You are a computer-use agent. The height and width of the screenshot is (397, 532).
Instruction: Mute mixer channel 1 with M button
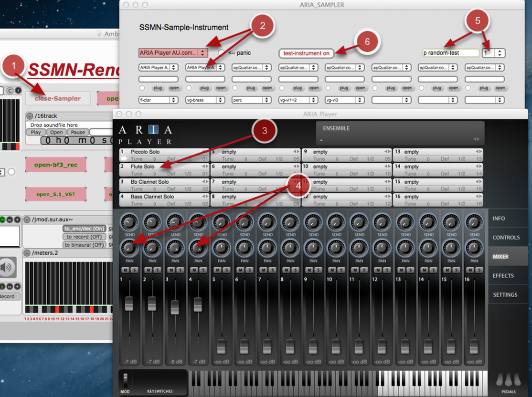[x=125, y=270]
